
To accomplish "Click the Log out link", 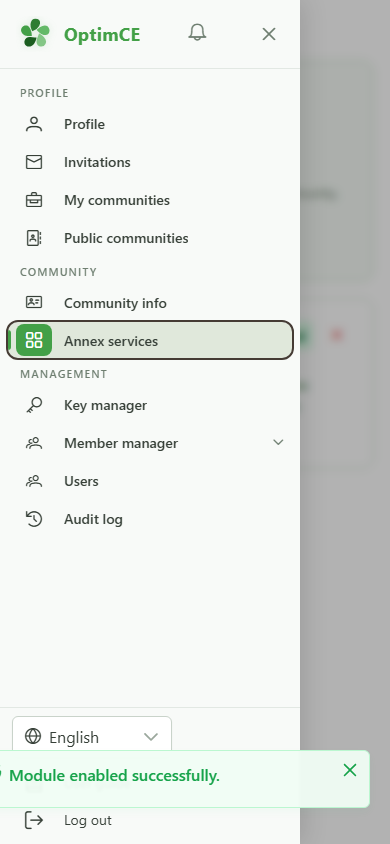I will pos(88,820).
